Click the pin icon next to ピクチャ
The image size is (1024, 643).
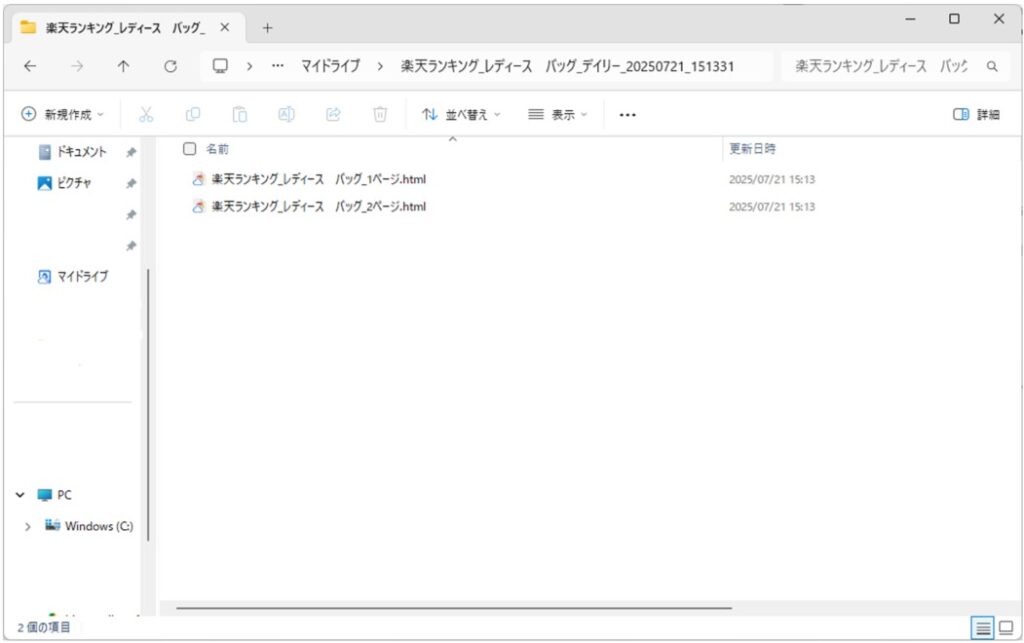tap(131, 183)
